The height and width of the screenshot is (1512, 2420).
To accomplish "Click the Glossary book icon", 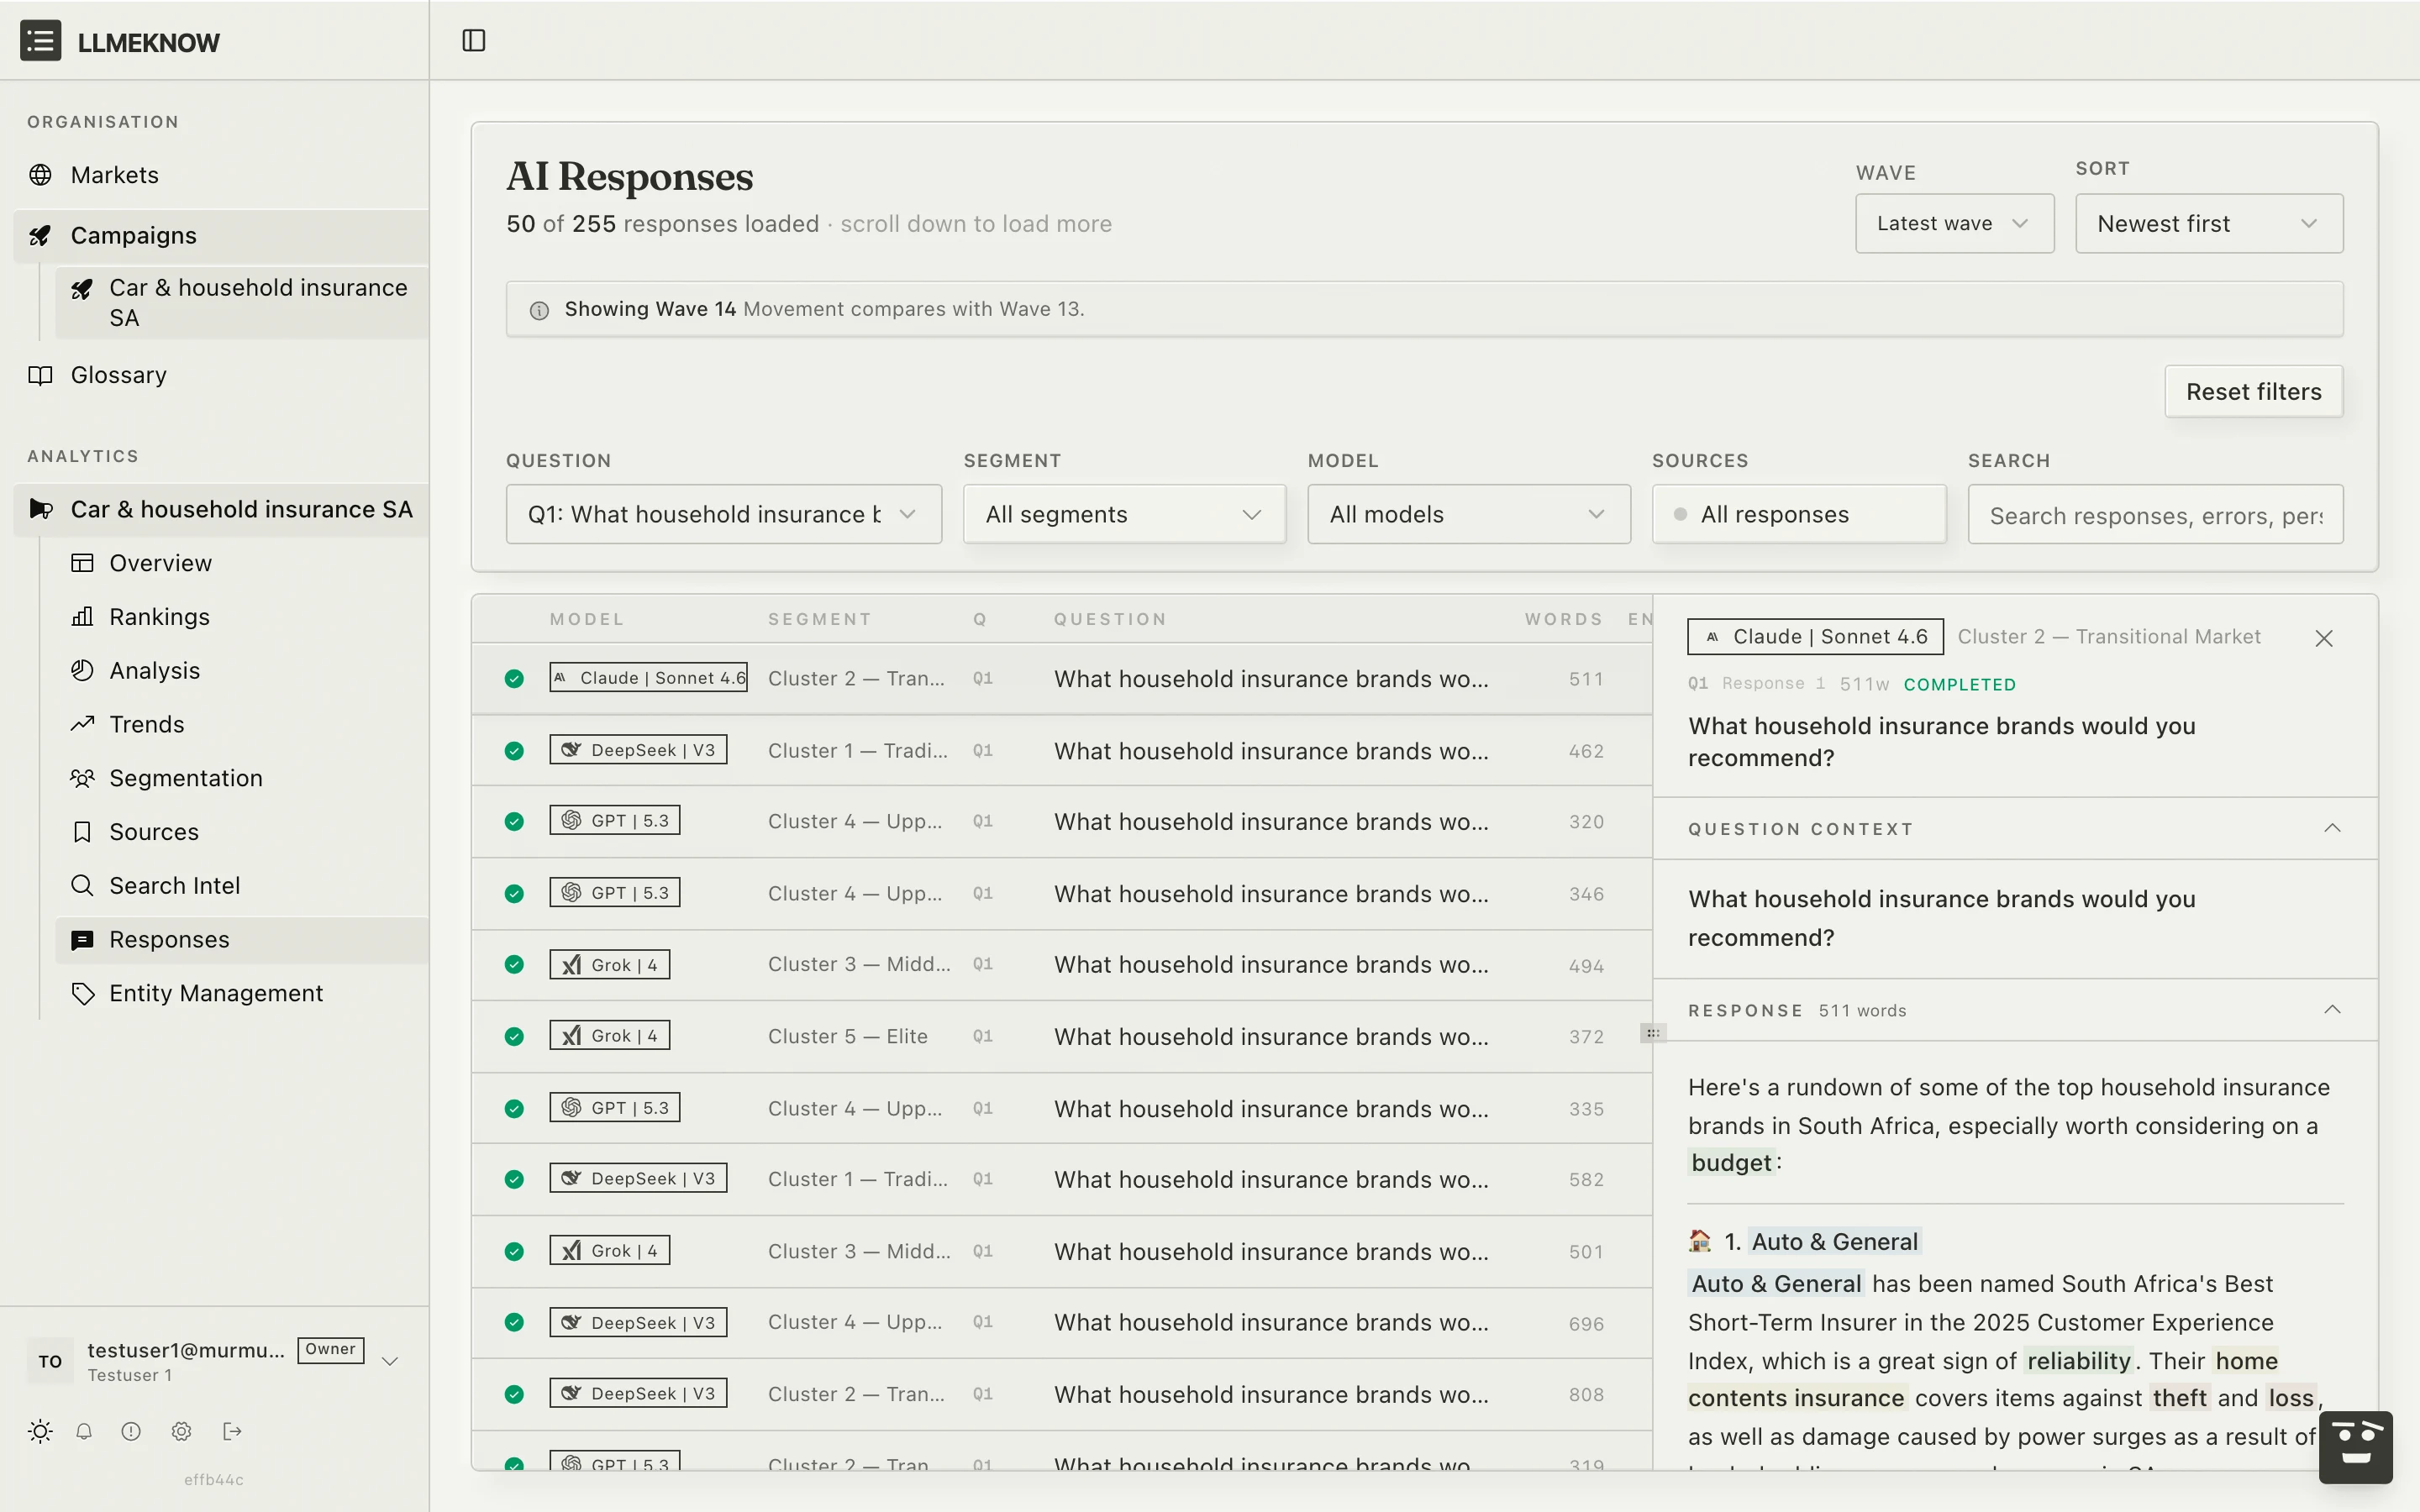I will (x=40, y=375).
